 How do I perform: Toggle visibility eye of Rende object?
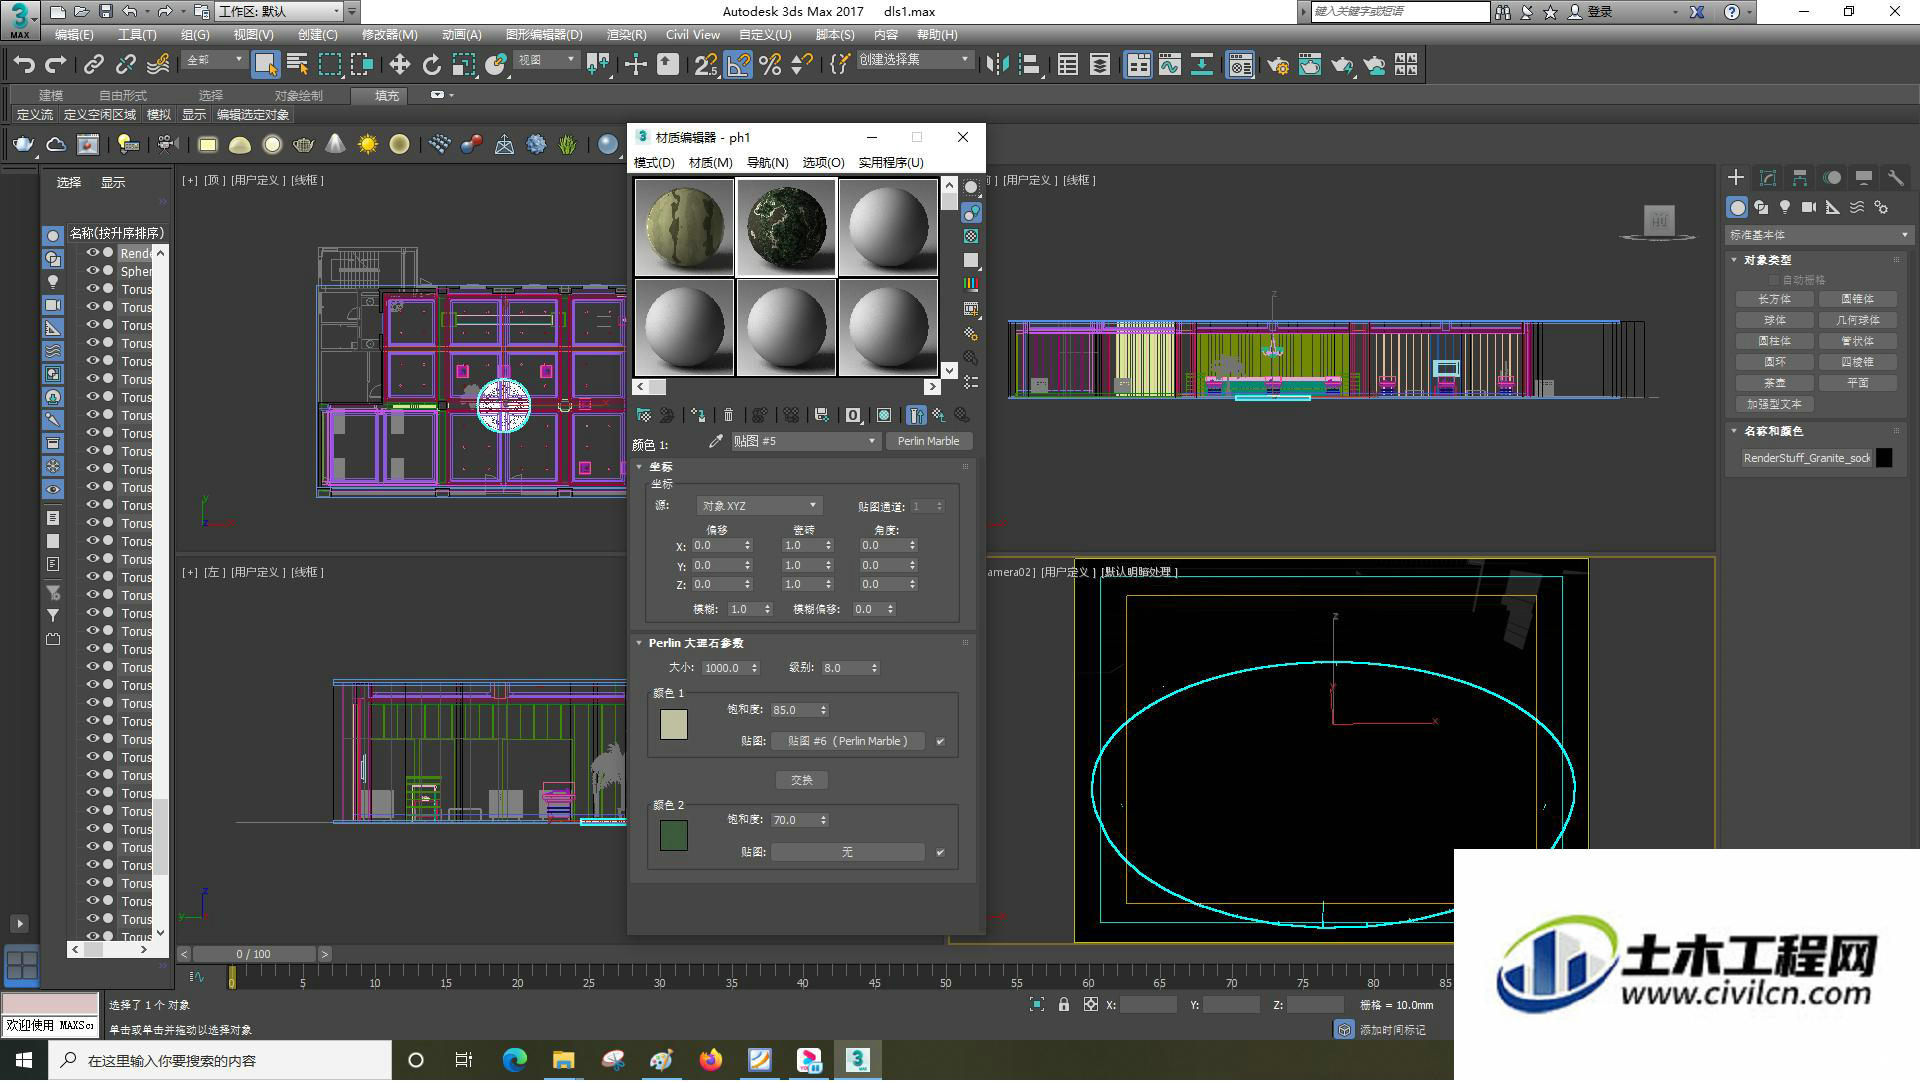click(x=92, y=253)
